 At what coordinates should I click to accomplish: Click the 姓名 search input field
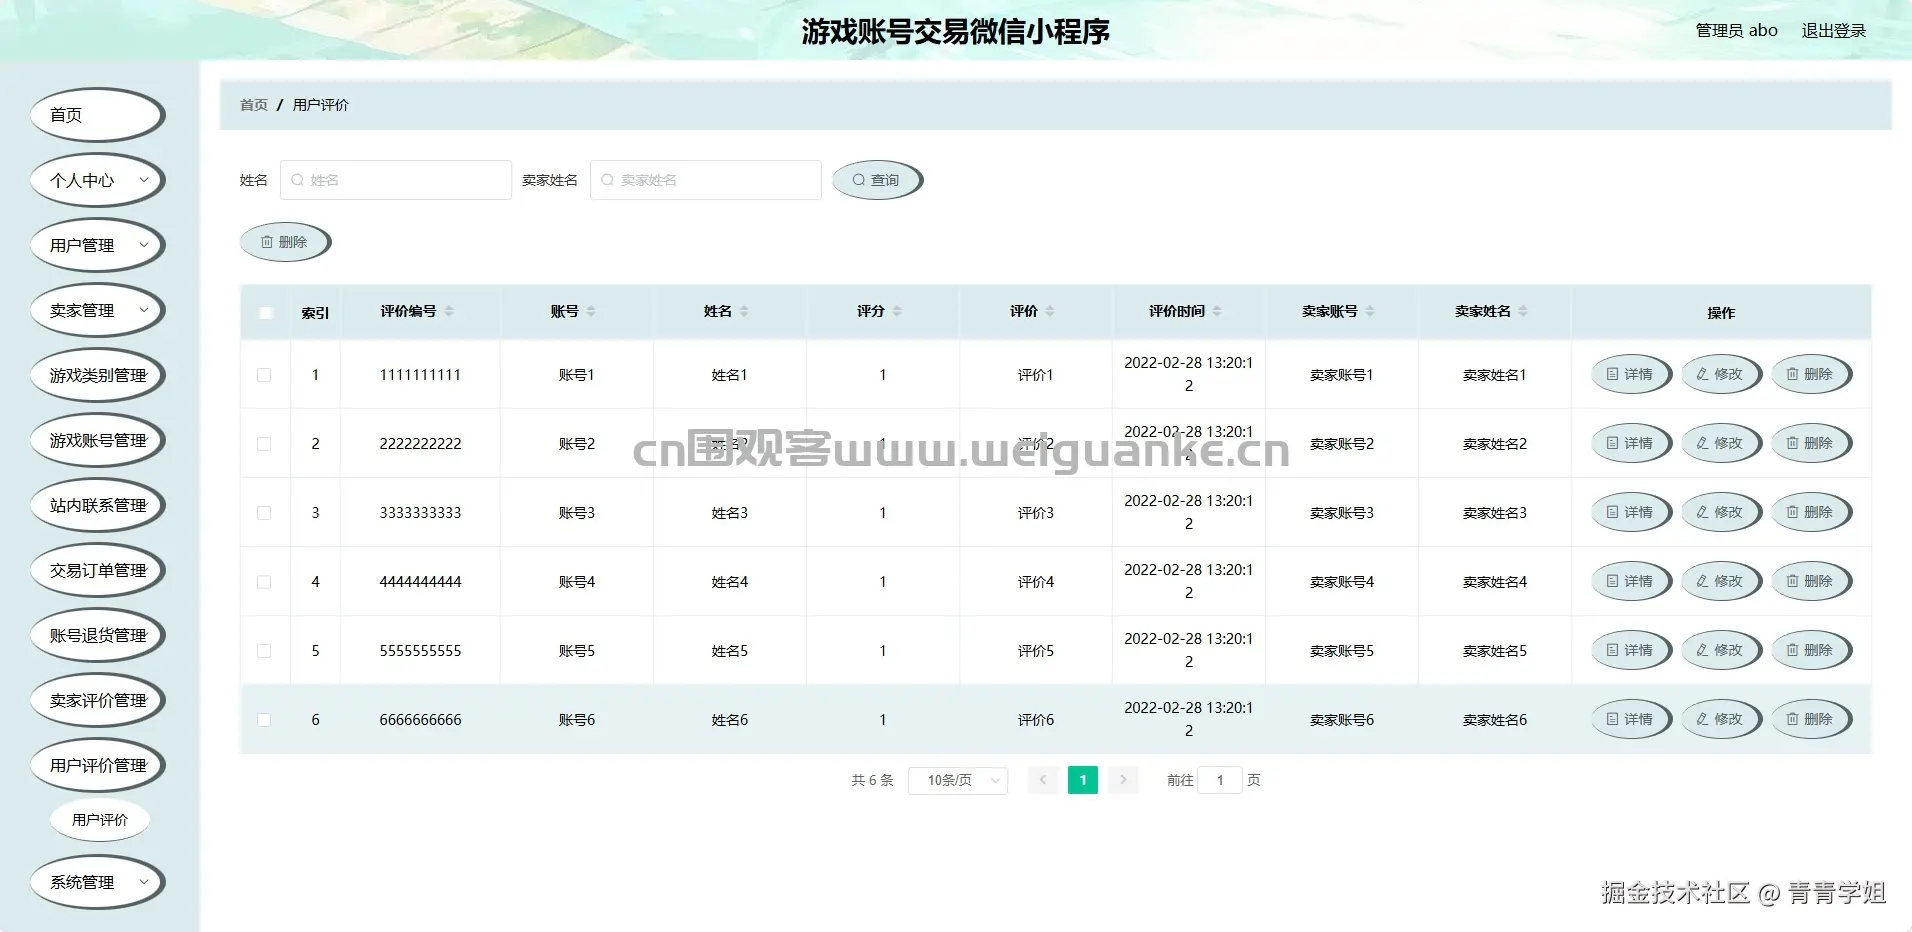click(x=396, y=180)
